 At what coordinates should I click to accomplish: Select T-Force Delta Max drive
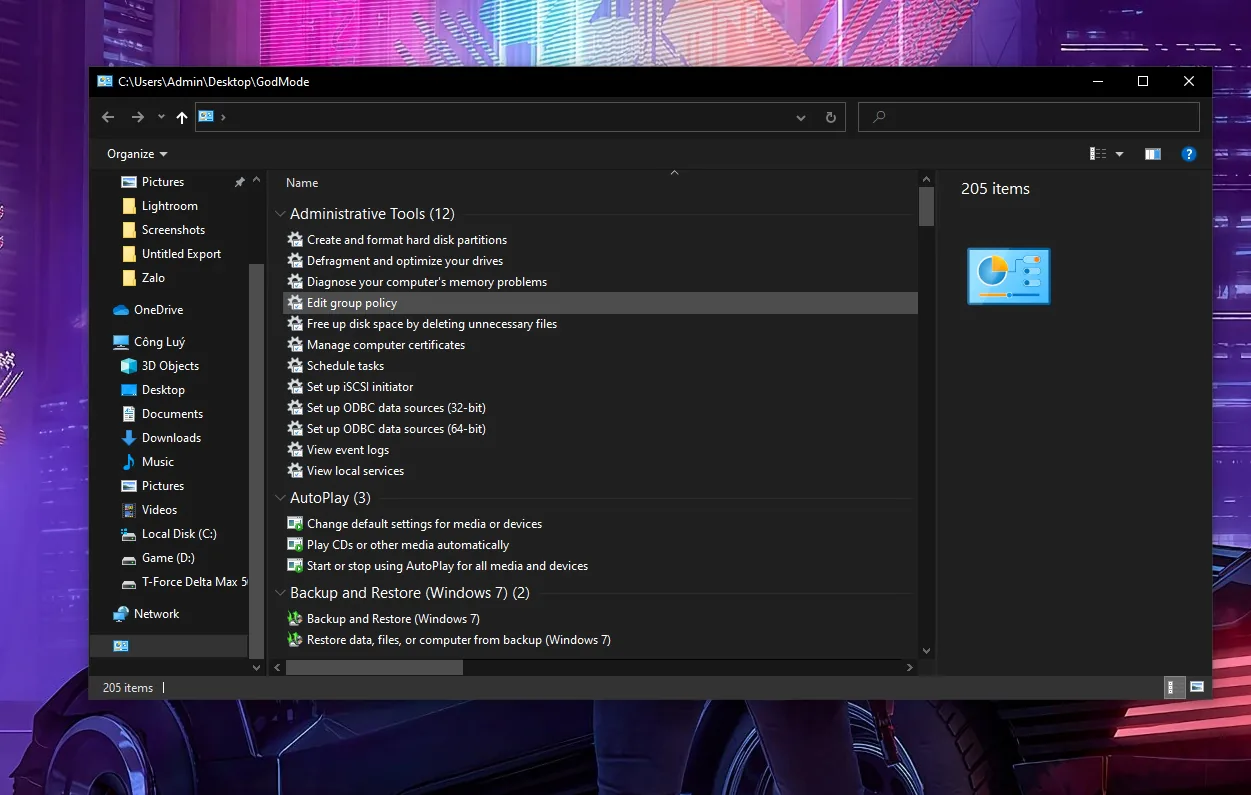click(x=194, y=582)
